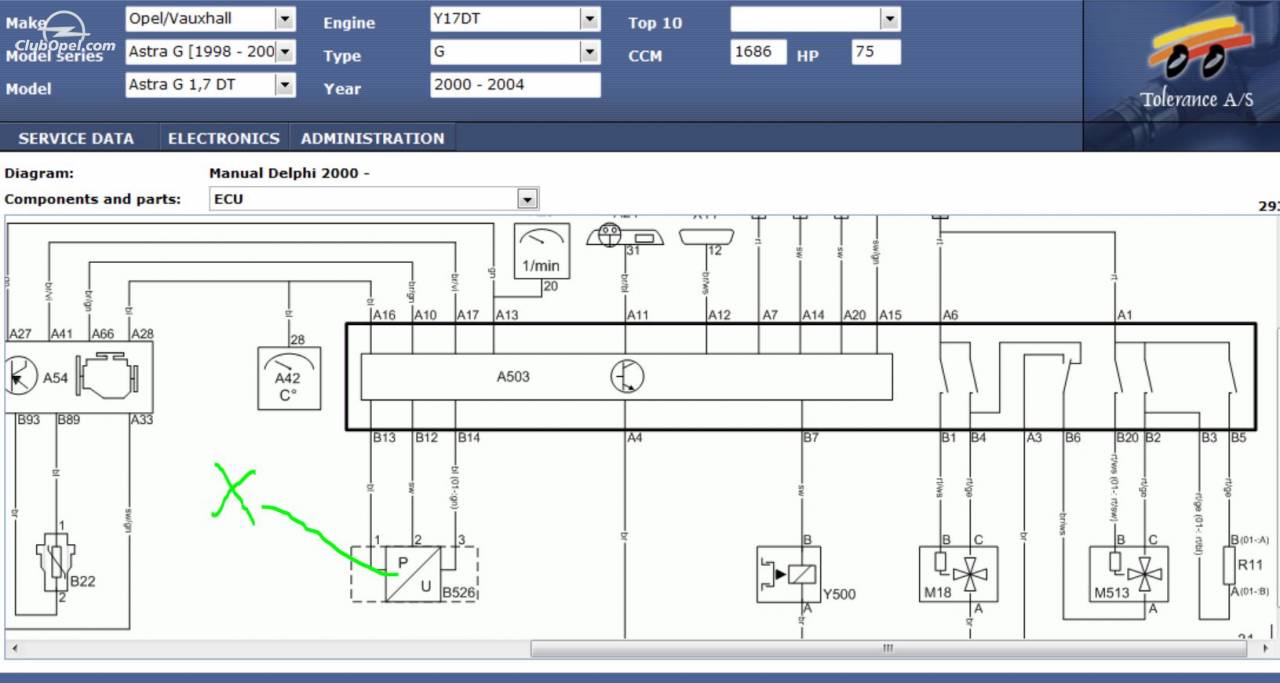
Task: Click pin label B13
Action: (x=385, y=438)
